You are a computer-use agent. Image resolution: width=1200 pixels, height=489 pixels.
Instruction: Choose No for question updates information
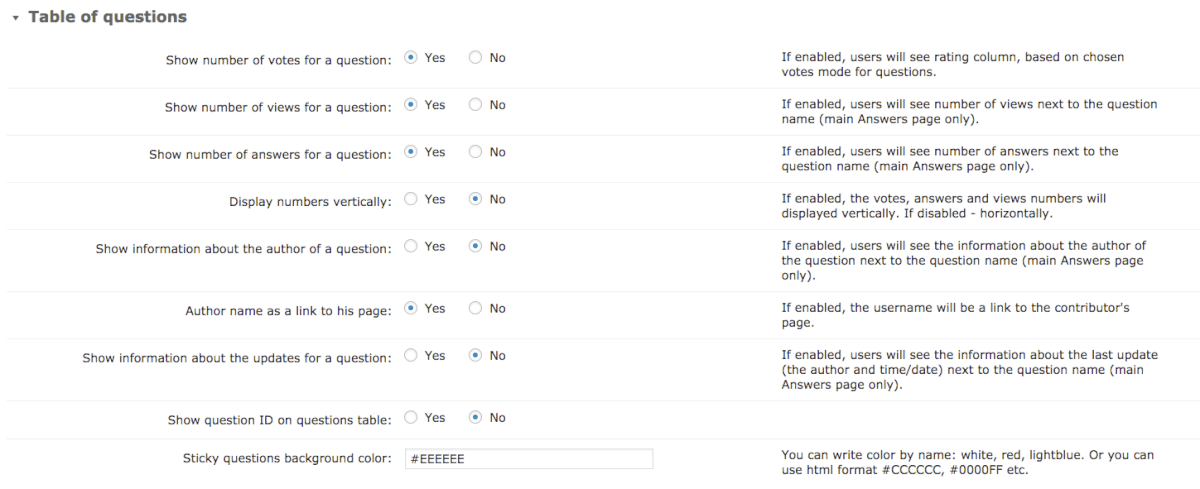(475, 355)
